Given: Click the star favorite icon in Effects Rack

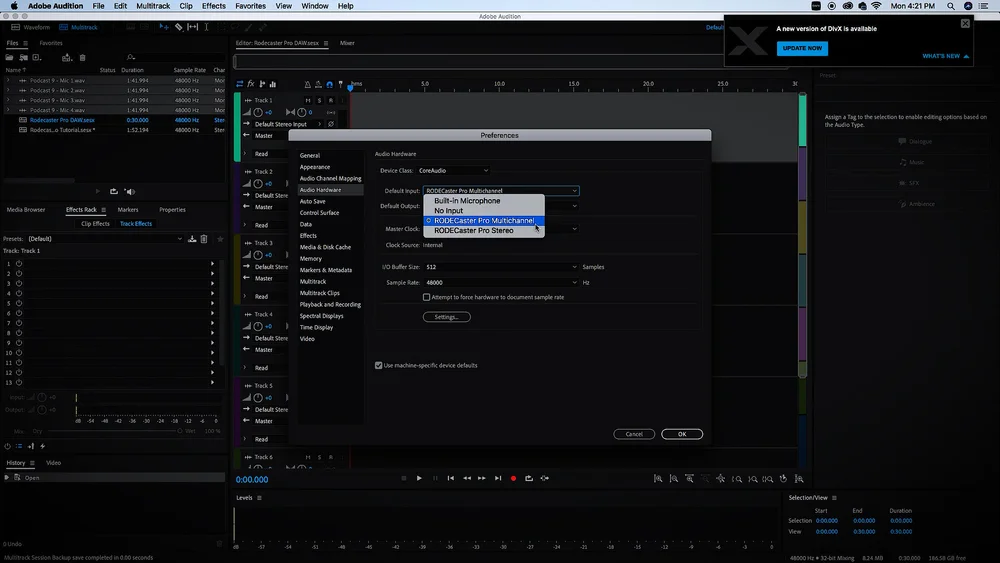Looking at the screenshot, I should 220,239.
